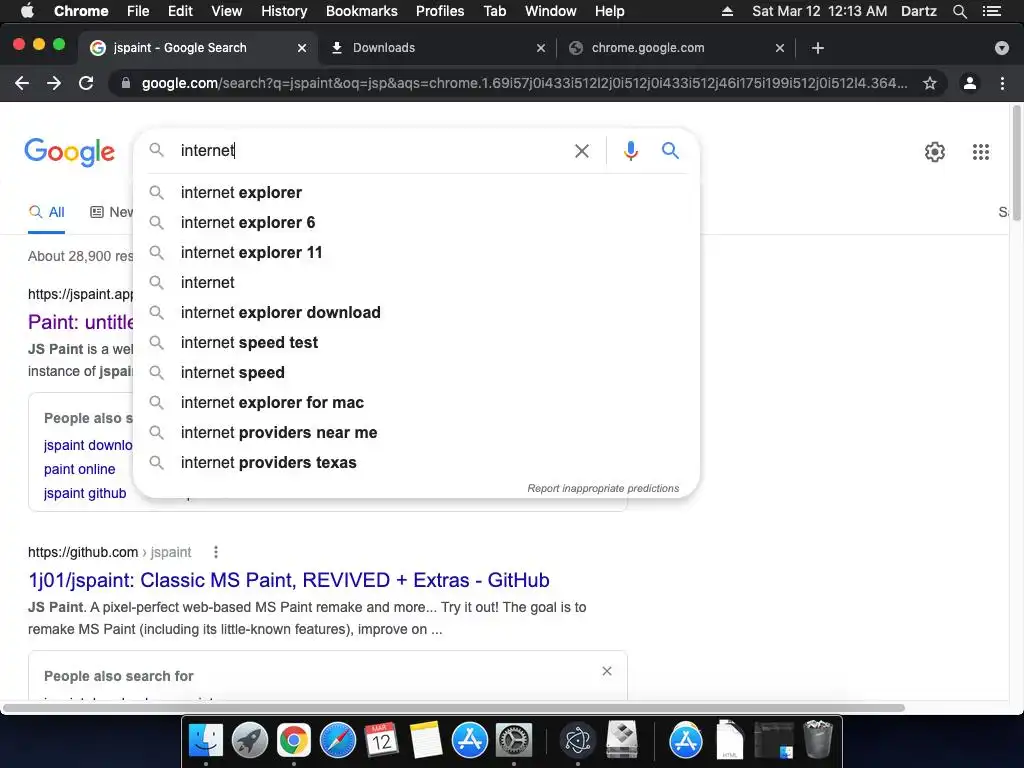1024x768 pixels.
Task: Choose plain internet suggestion
Action: click(x=417, y=283)
